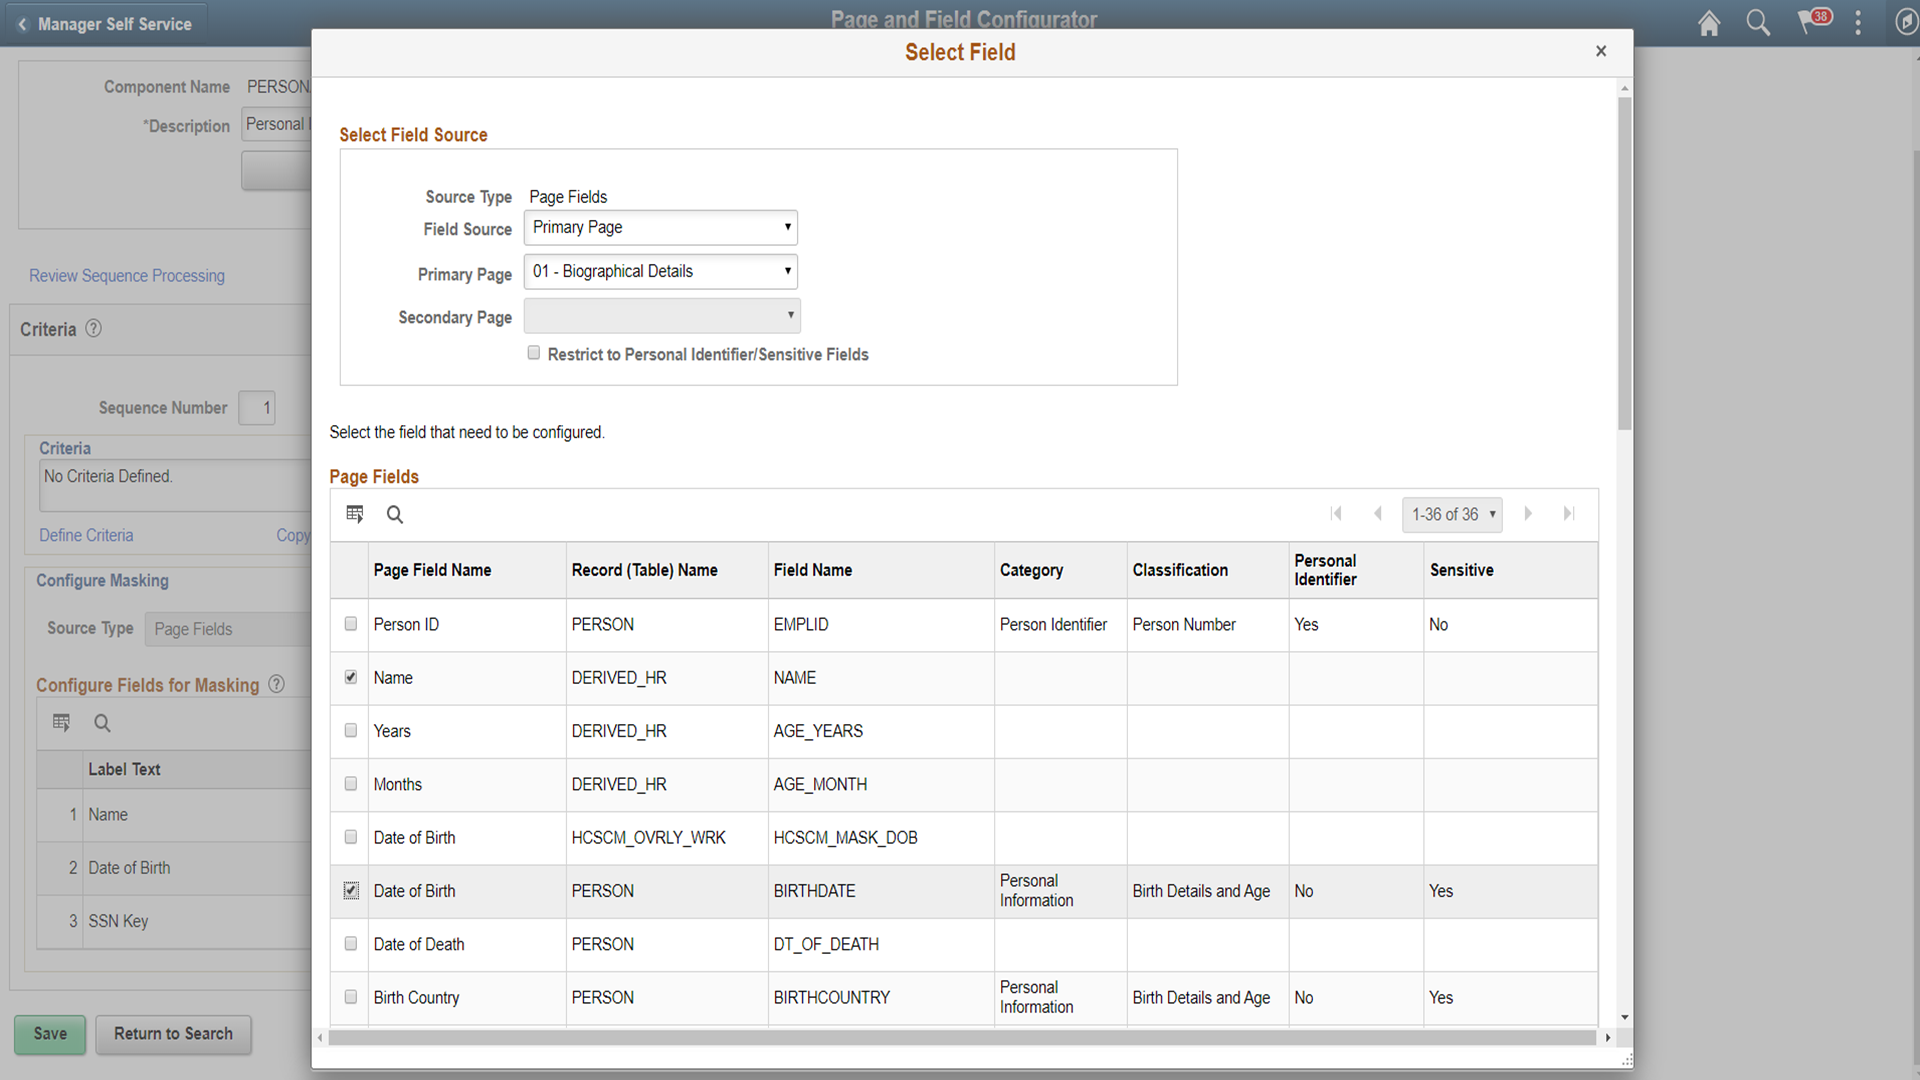1920x1080 pixels.
Task: Click the dialog vertical scrollbar thumb
Action: [1624, 262]
